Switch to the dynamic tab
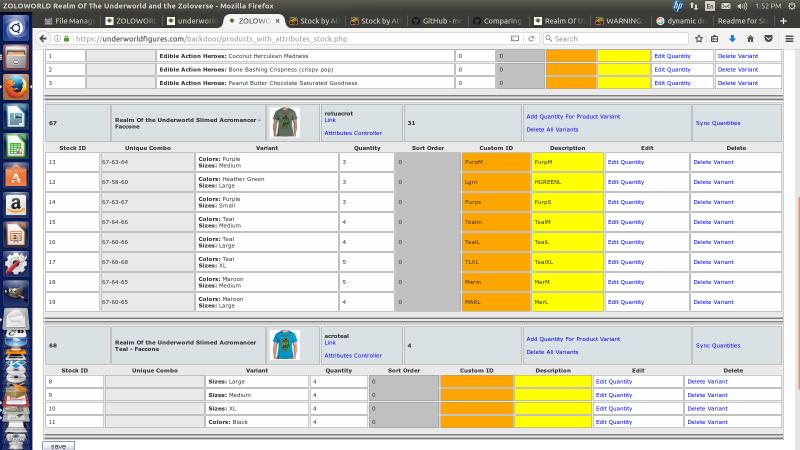This screenshot has width=800, height=450. [x=681, y=21]
